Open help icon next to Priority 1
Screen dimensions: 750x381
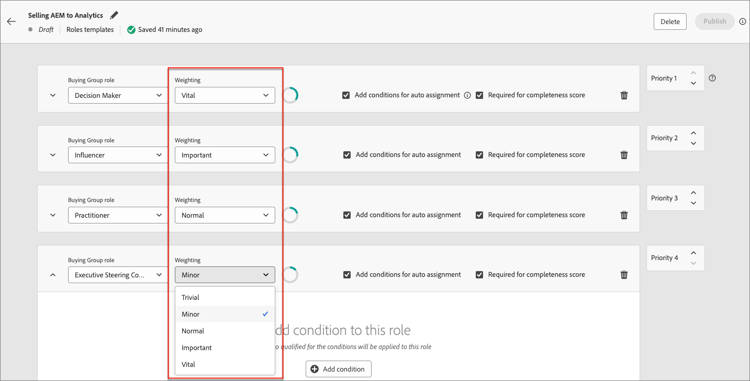pos(712,78)
